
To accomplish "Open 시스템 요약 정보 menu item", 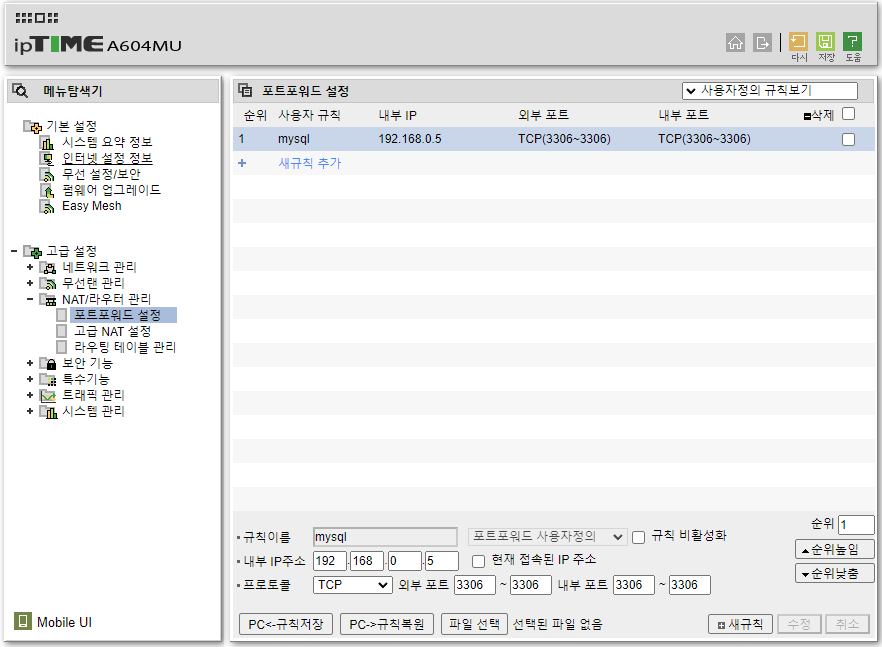I will pos(107,142).
